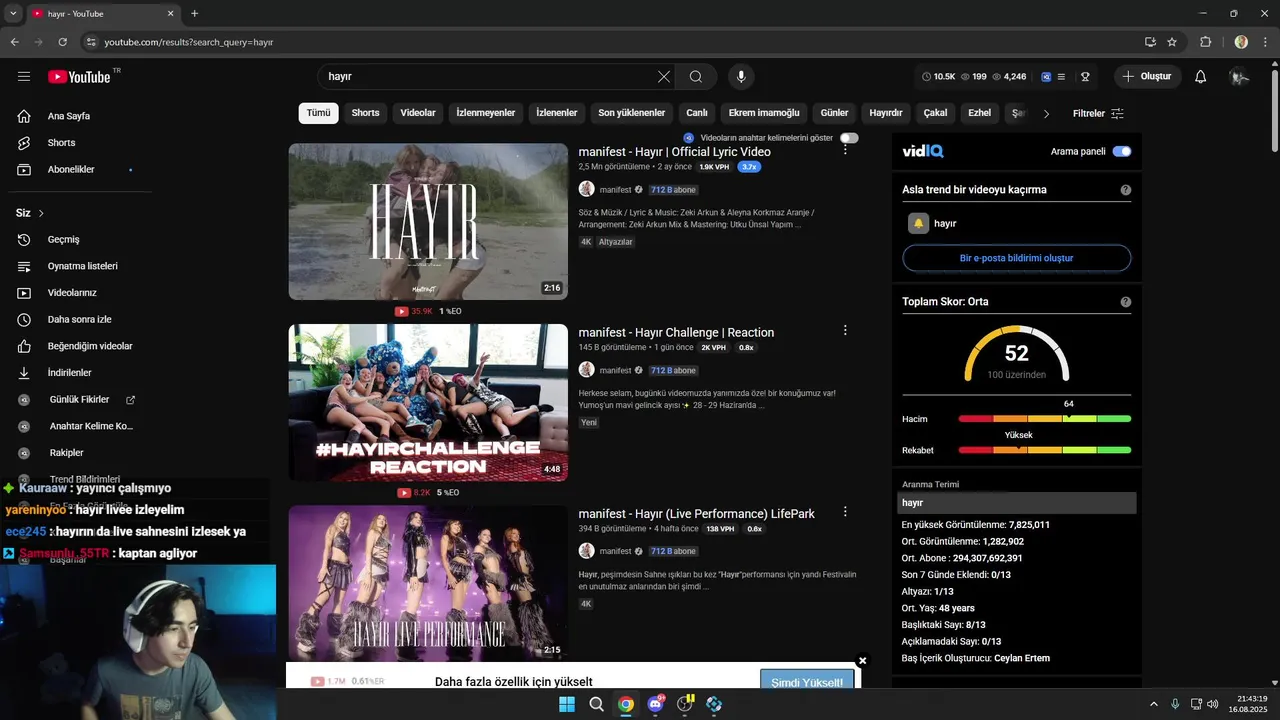Reload the page with the browser refresh icon

[x=62, y=42]
